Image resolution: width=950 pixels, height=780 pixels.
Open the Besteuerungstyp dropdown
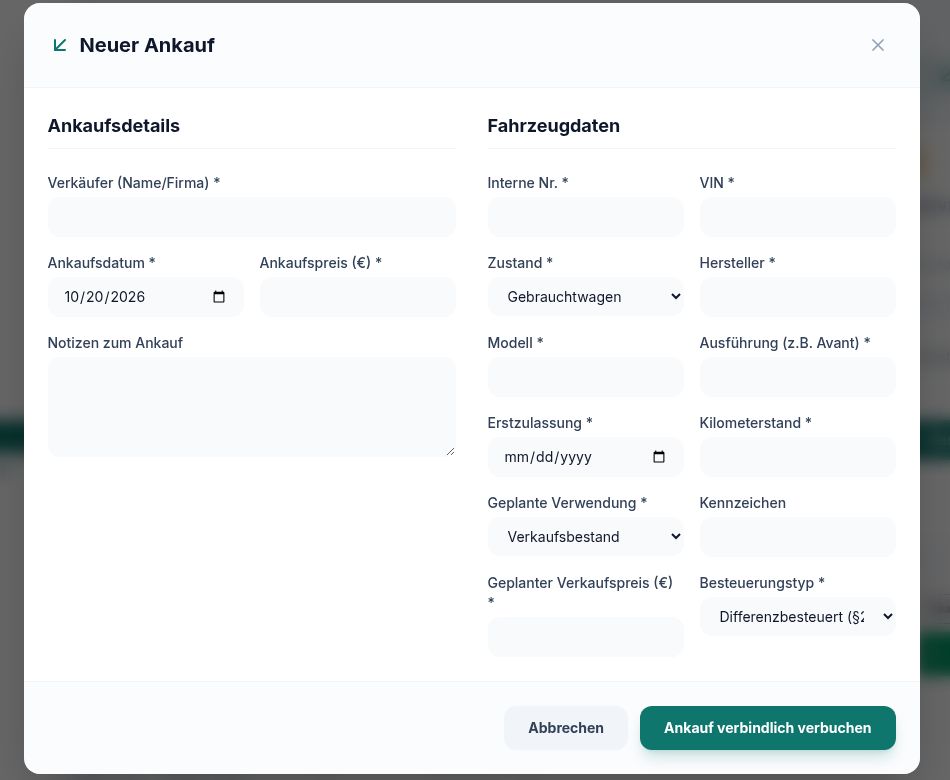[x=797, y=617]
